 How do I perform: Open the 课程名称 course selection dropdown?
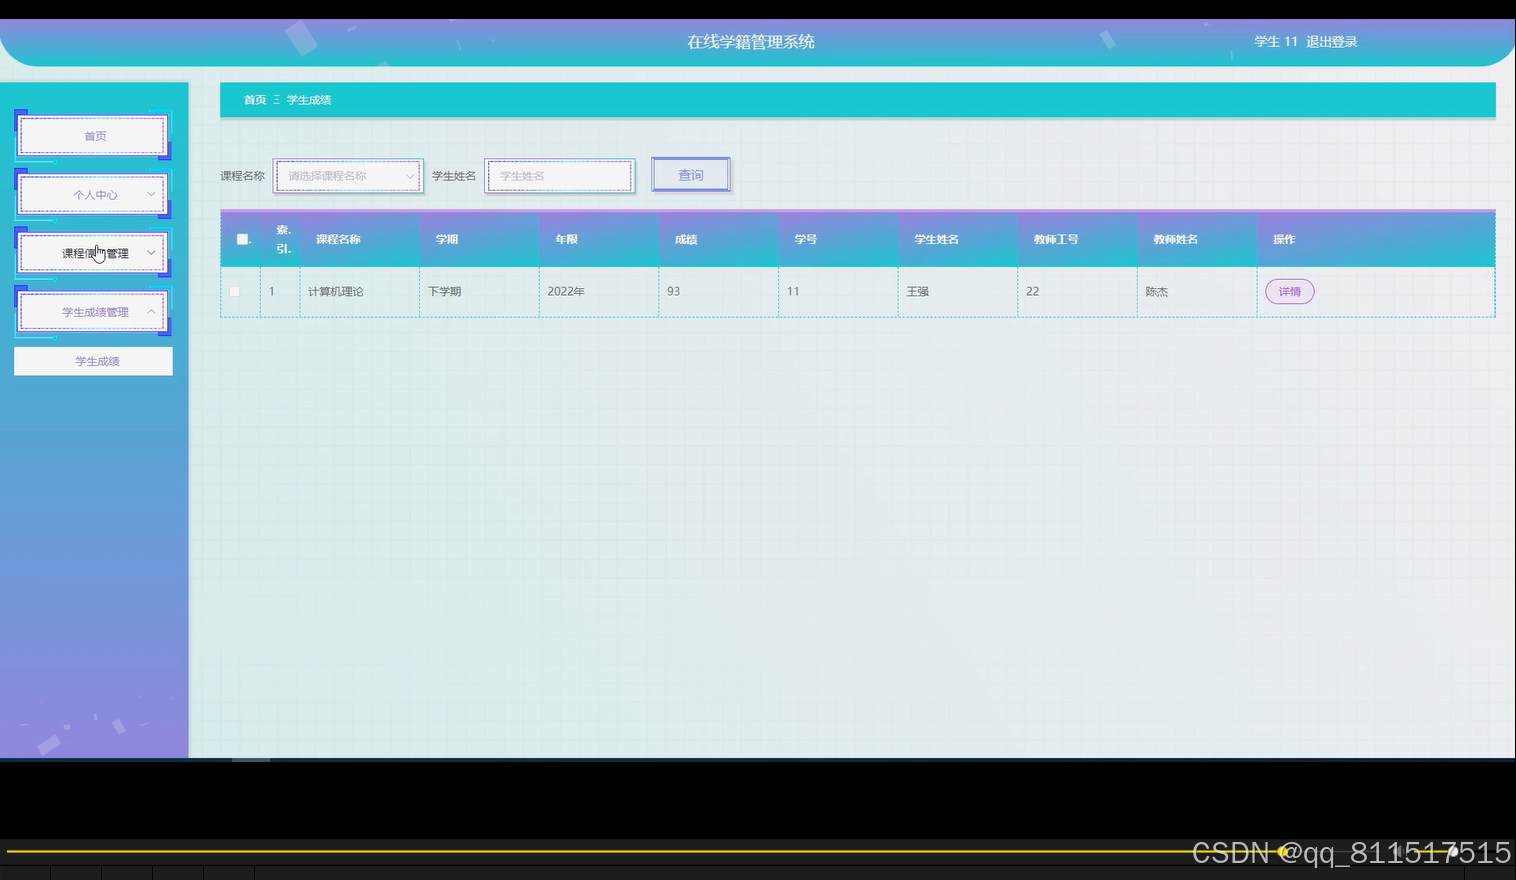click(x=348, y=176)
